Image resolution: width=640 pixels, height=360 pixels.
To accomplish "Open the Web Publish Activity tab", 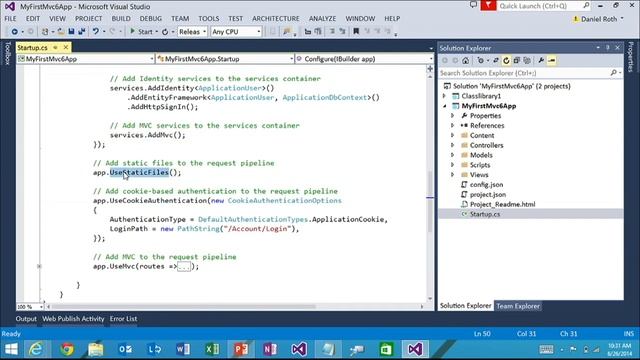I will tap(73, 319).
